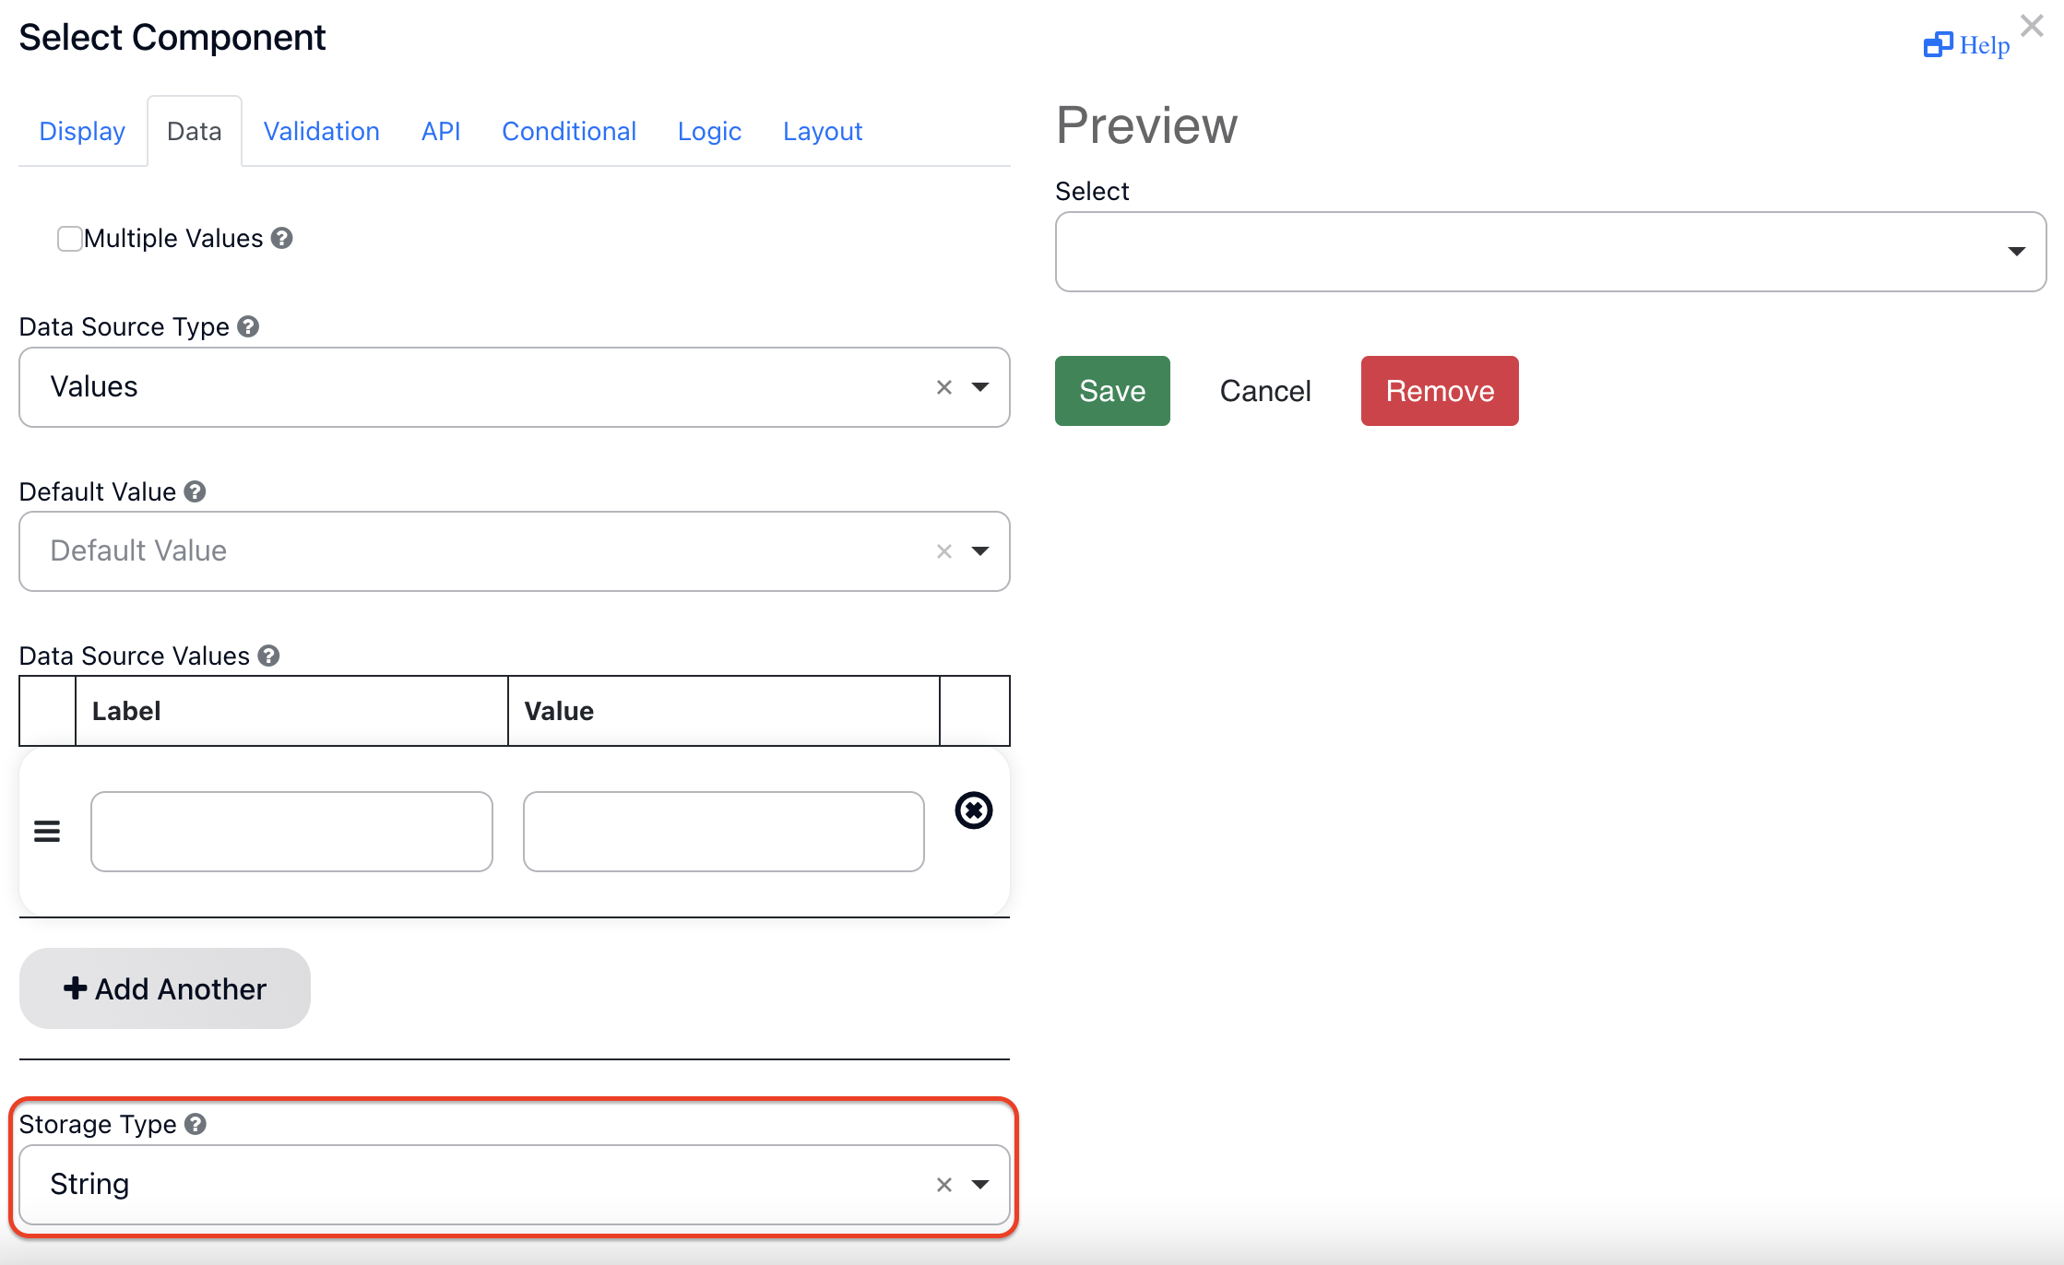
Task: Grab the drag handle of the data source row
Action: pyautogui.click(x=47, y=830)
